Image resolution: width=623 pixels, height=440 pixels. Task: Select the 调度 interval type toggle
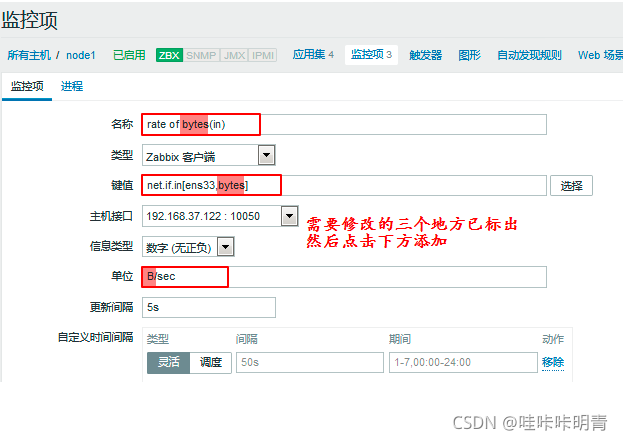pos(211,362)
